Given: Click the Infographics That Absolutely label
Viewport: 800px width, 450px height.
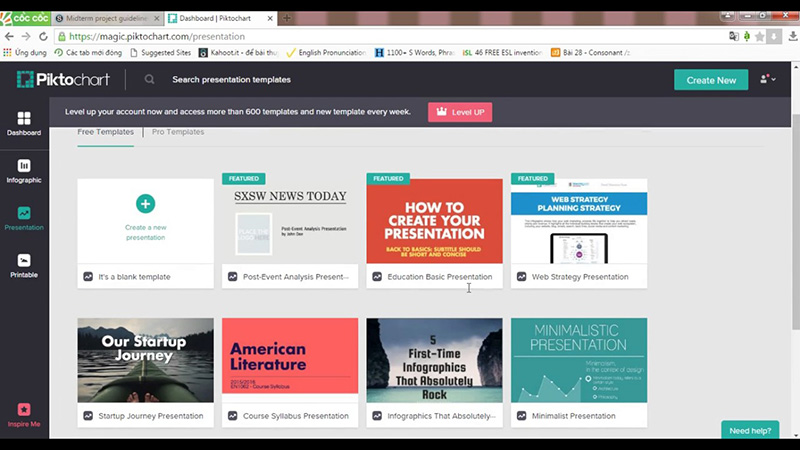Looking at the screenshot, I should click(x=441, y=416).
